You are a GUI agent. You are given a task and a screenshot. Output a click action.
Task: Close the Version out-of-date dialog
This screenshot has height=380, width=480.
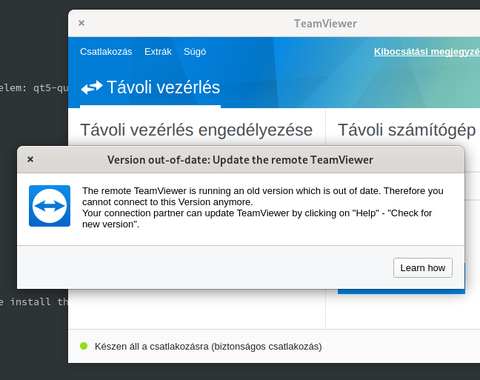(30, 159)
